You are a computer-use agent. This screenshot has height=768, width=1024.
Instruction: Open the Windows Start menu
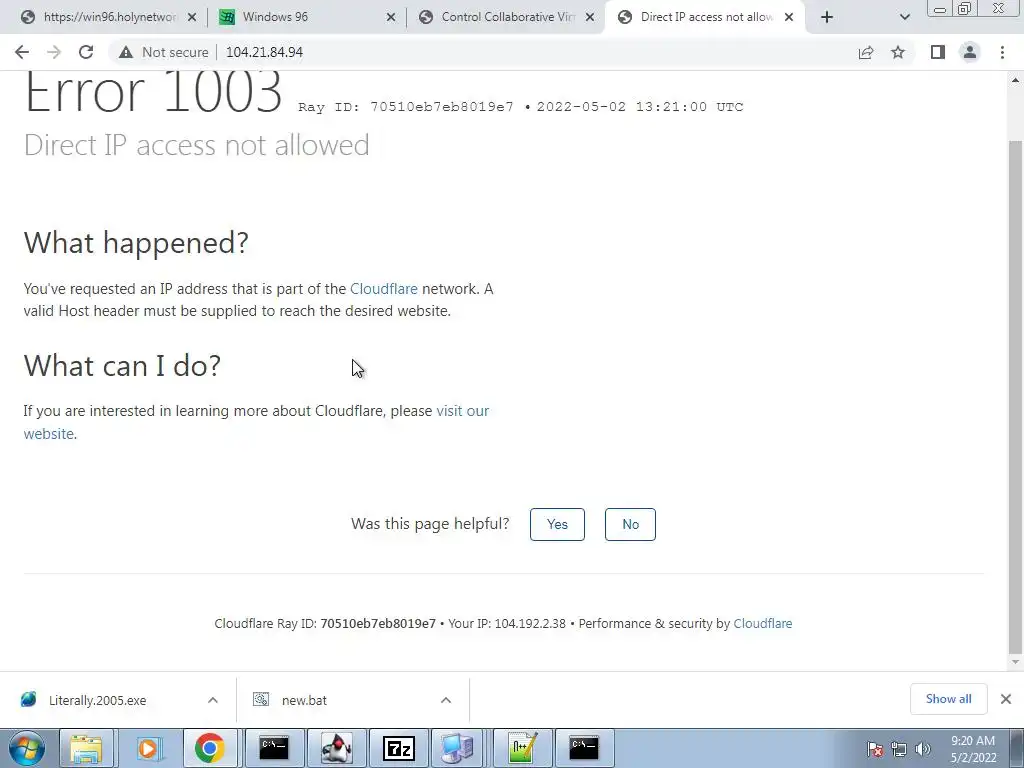[27, 748]
